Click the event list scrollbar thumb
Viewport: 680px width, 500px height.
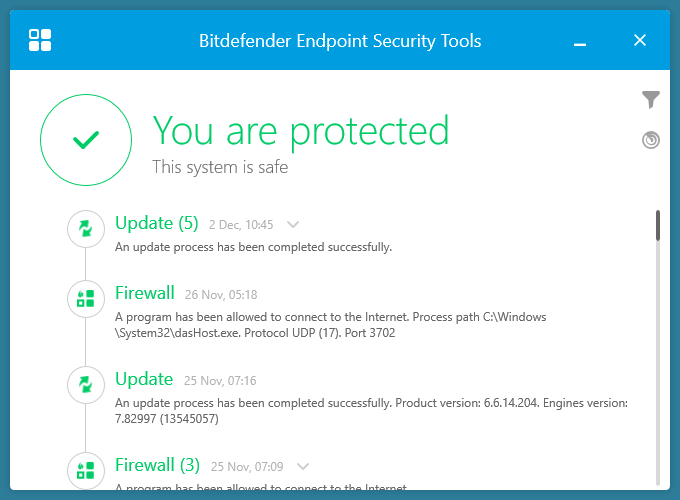click(658, 225)
